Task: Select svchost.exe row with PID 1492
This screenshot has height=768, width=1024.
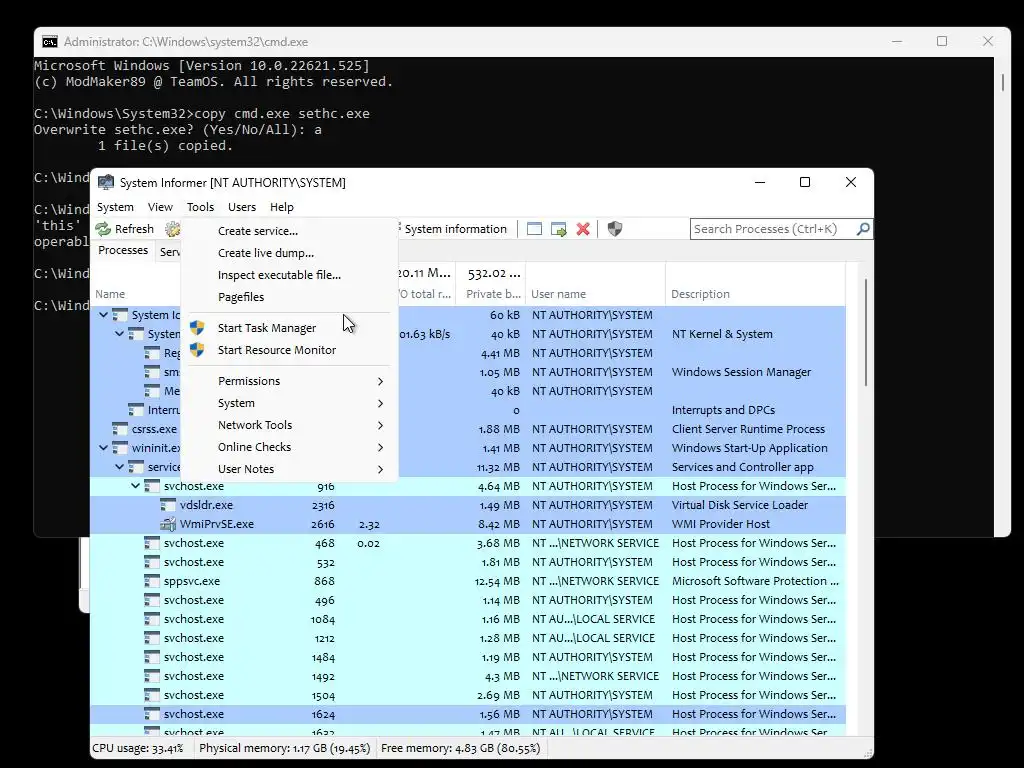Action: (468, 676)
